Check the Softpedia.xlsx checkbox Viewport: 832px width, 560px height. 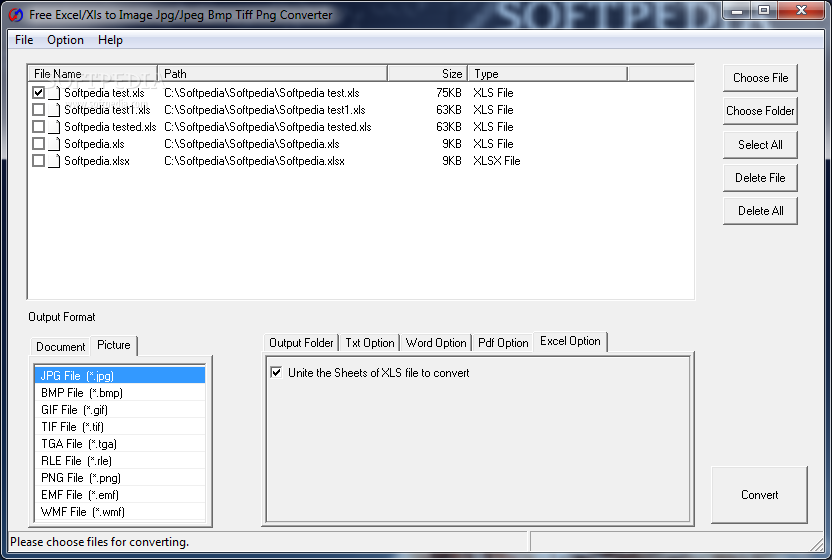(38, 160)
